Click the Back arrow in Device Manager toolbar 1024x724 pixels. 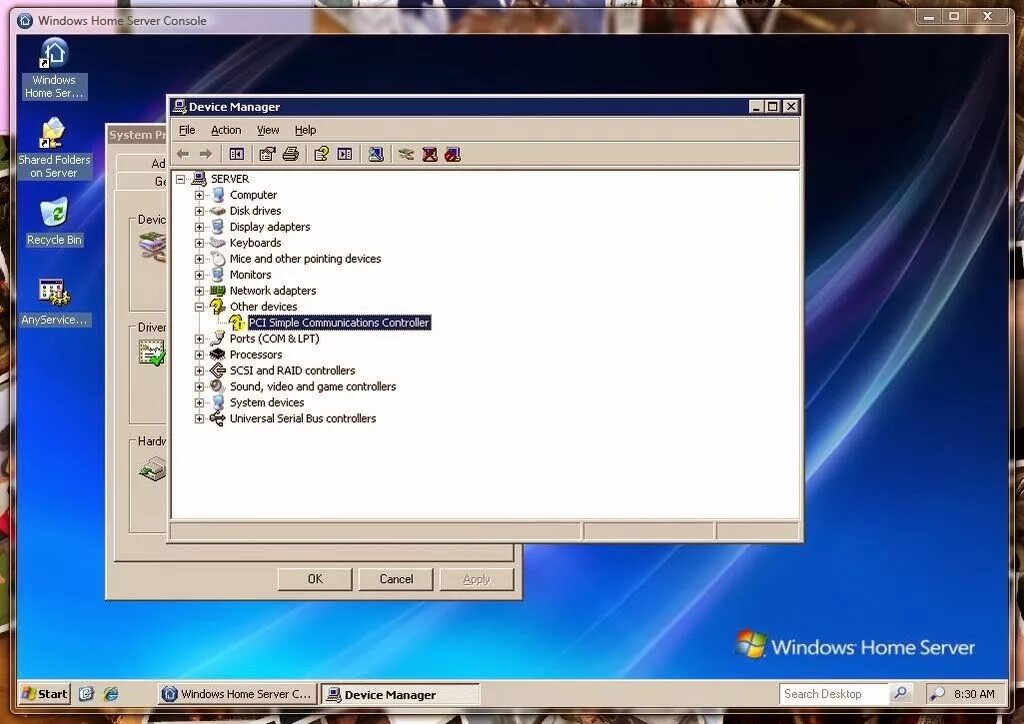point(183,154)
